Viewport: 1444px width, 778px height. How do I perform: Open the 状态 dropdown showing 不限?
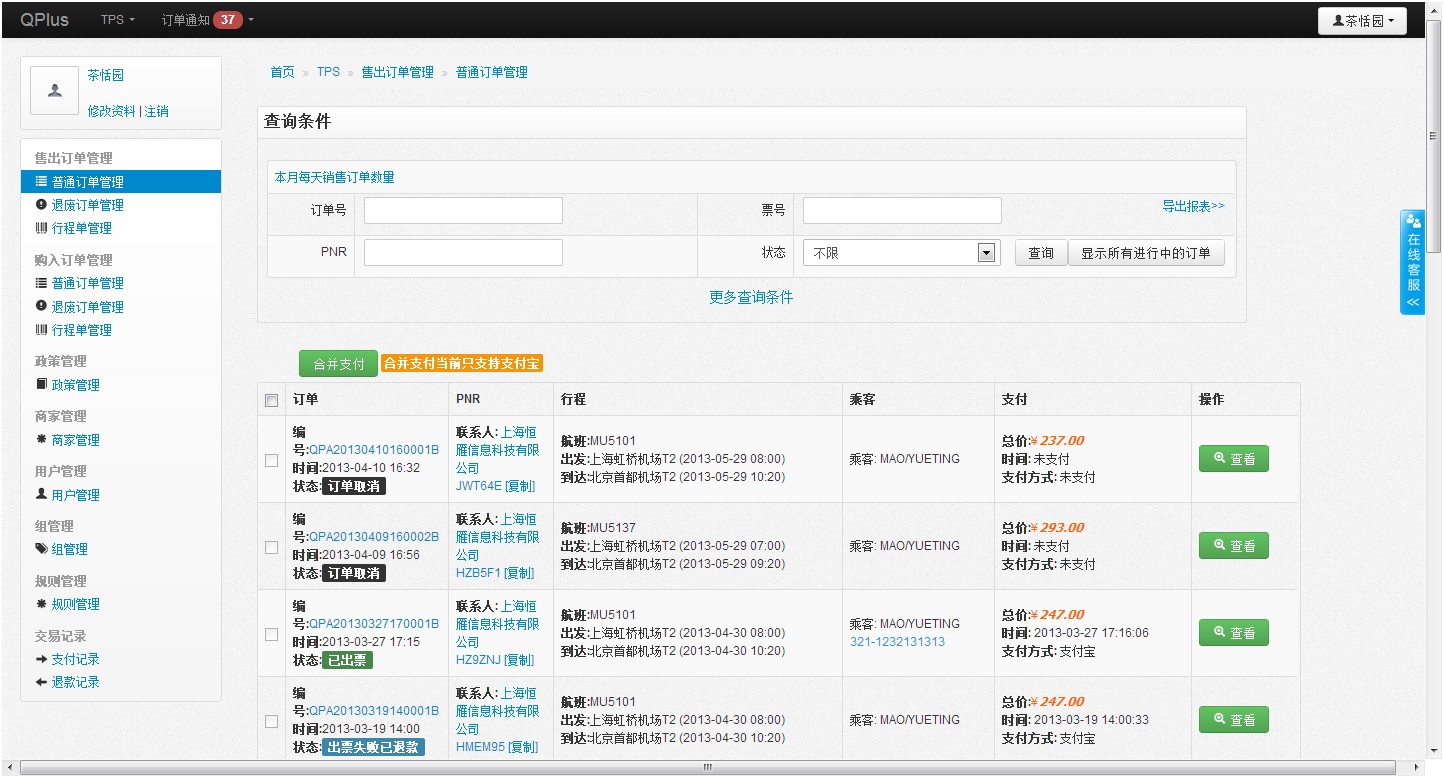900,254
